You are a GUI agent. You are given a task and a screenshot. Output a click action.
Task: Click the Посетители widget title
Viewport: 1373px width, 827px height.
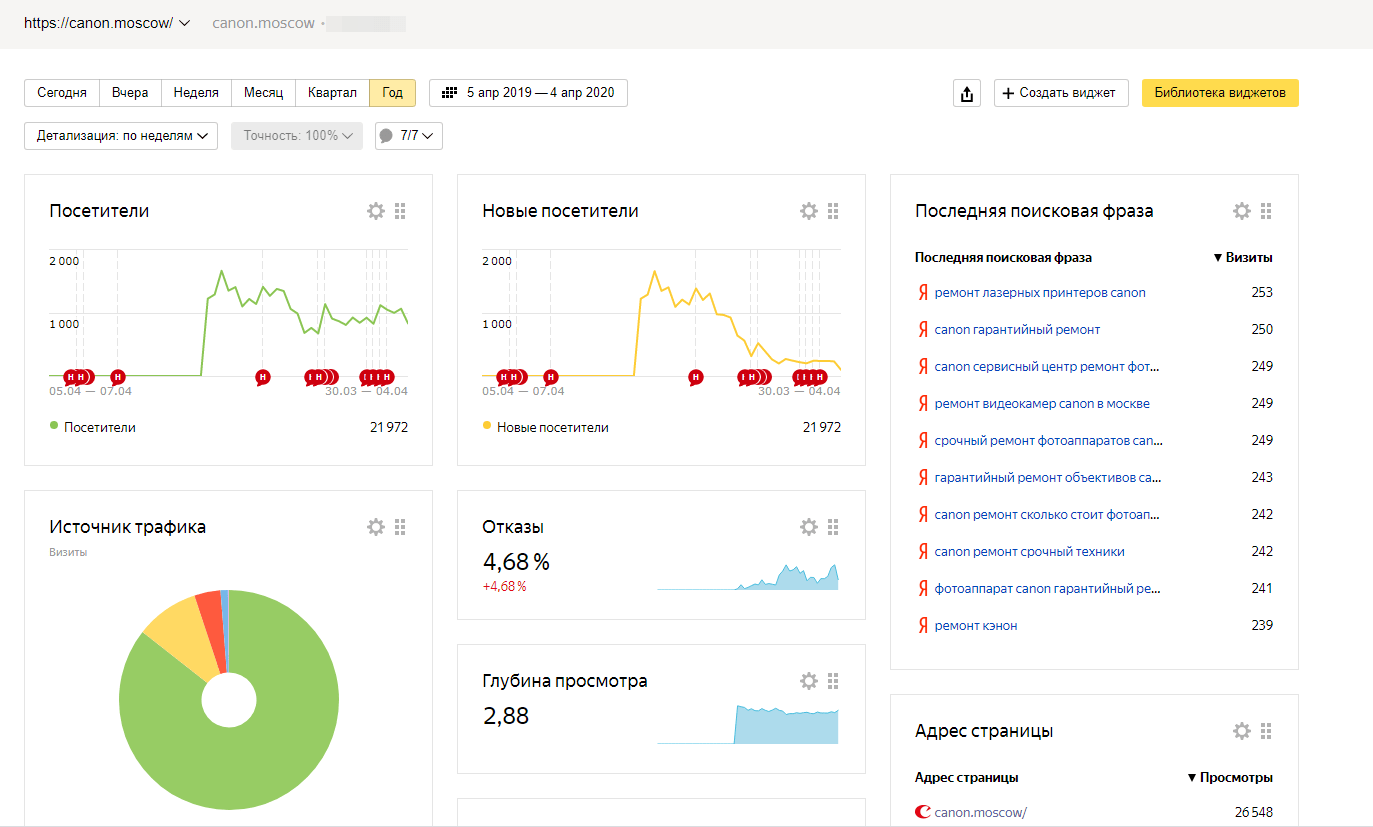[x=99, y=211]
